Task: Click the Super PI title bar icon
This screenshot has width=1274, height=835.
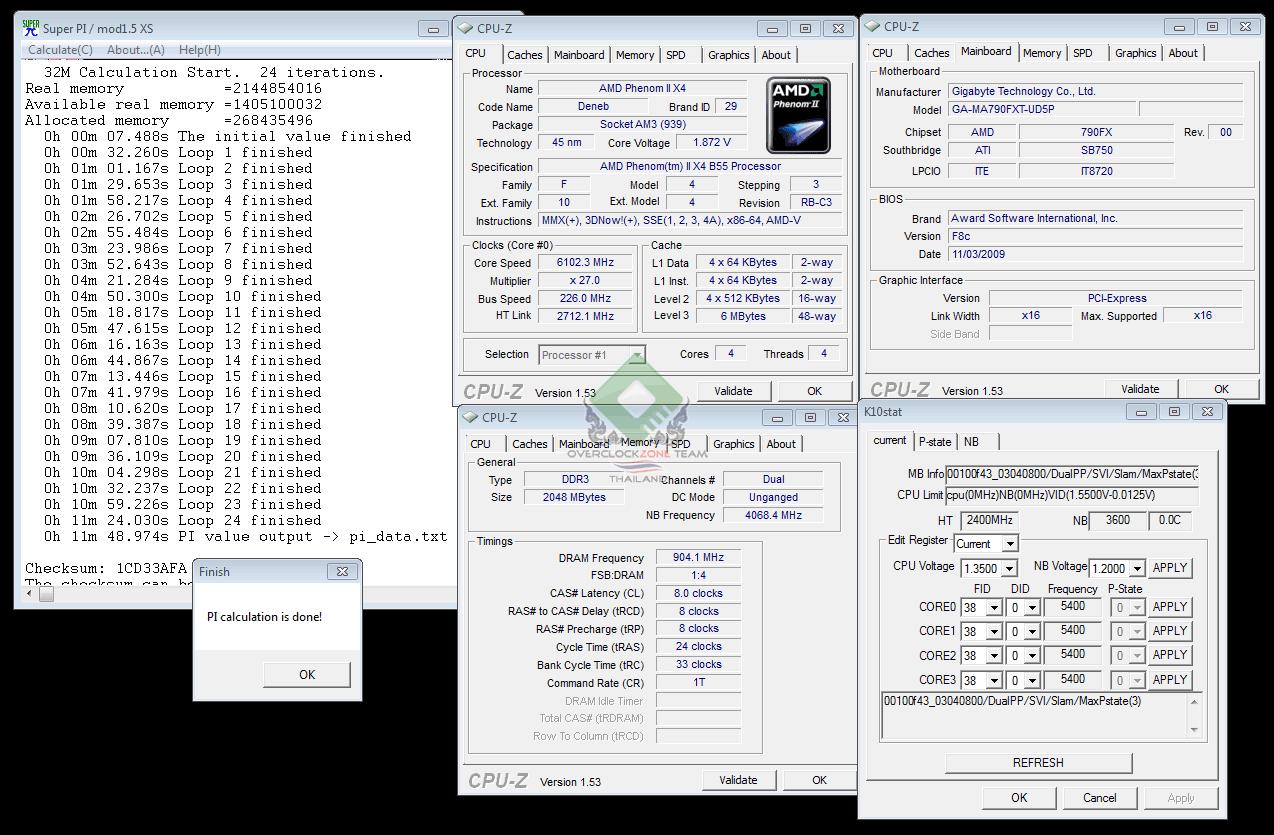Action: point(31,28)
